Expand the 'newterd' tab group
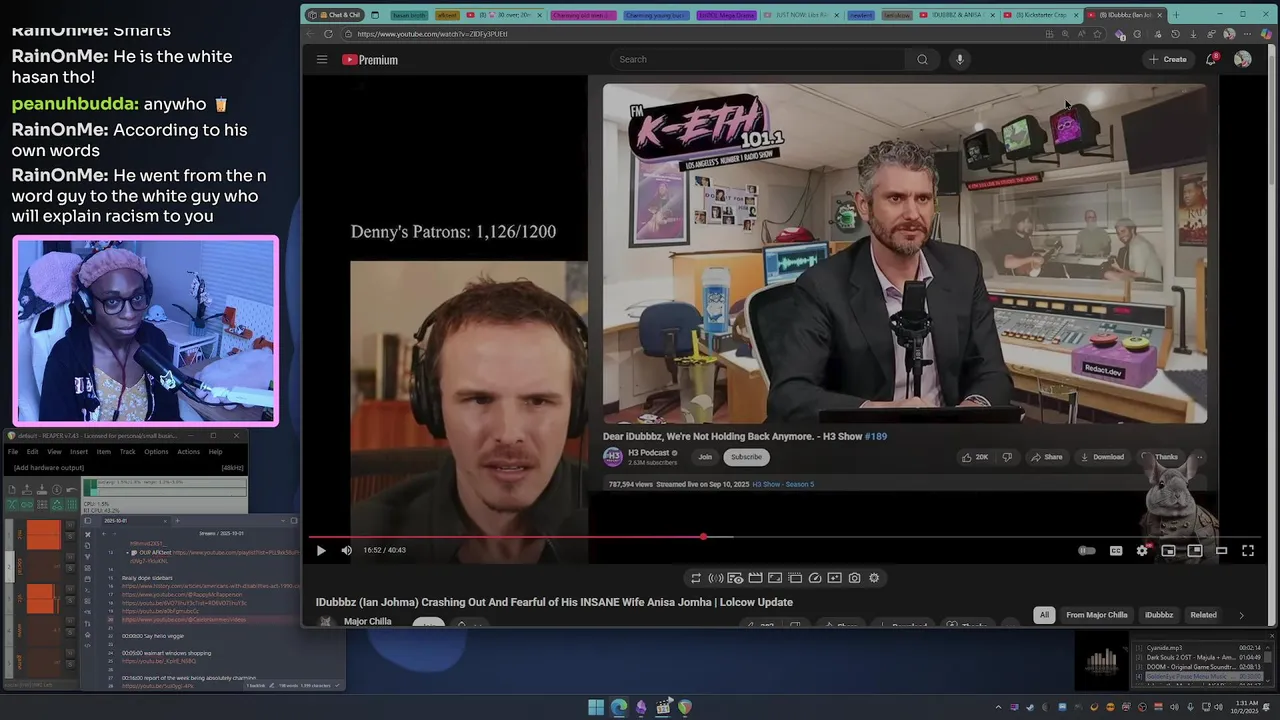 tap(861, 15)
